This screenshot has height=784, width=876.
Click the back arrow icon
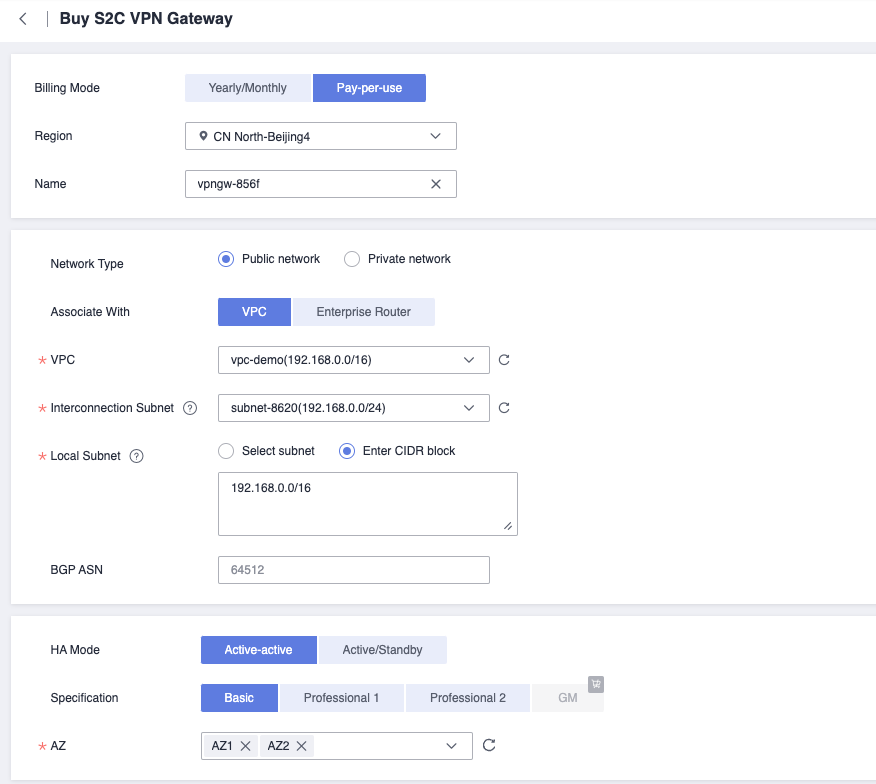[23, 19]
